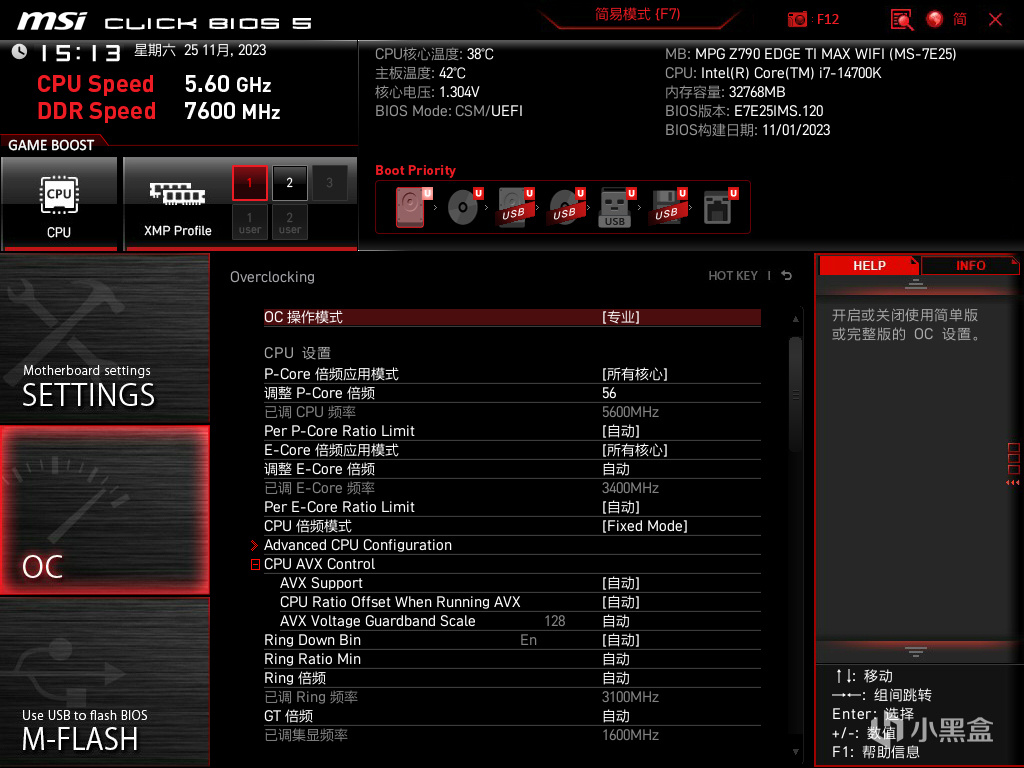Select the USB key boot device icon

pos(616,207)
